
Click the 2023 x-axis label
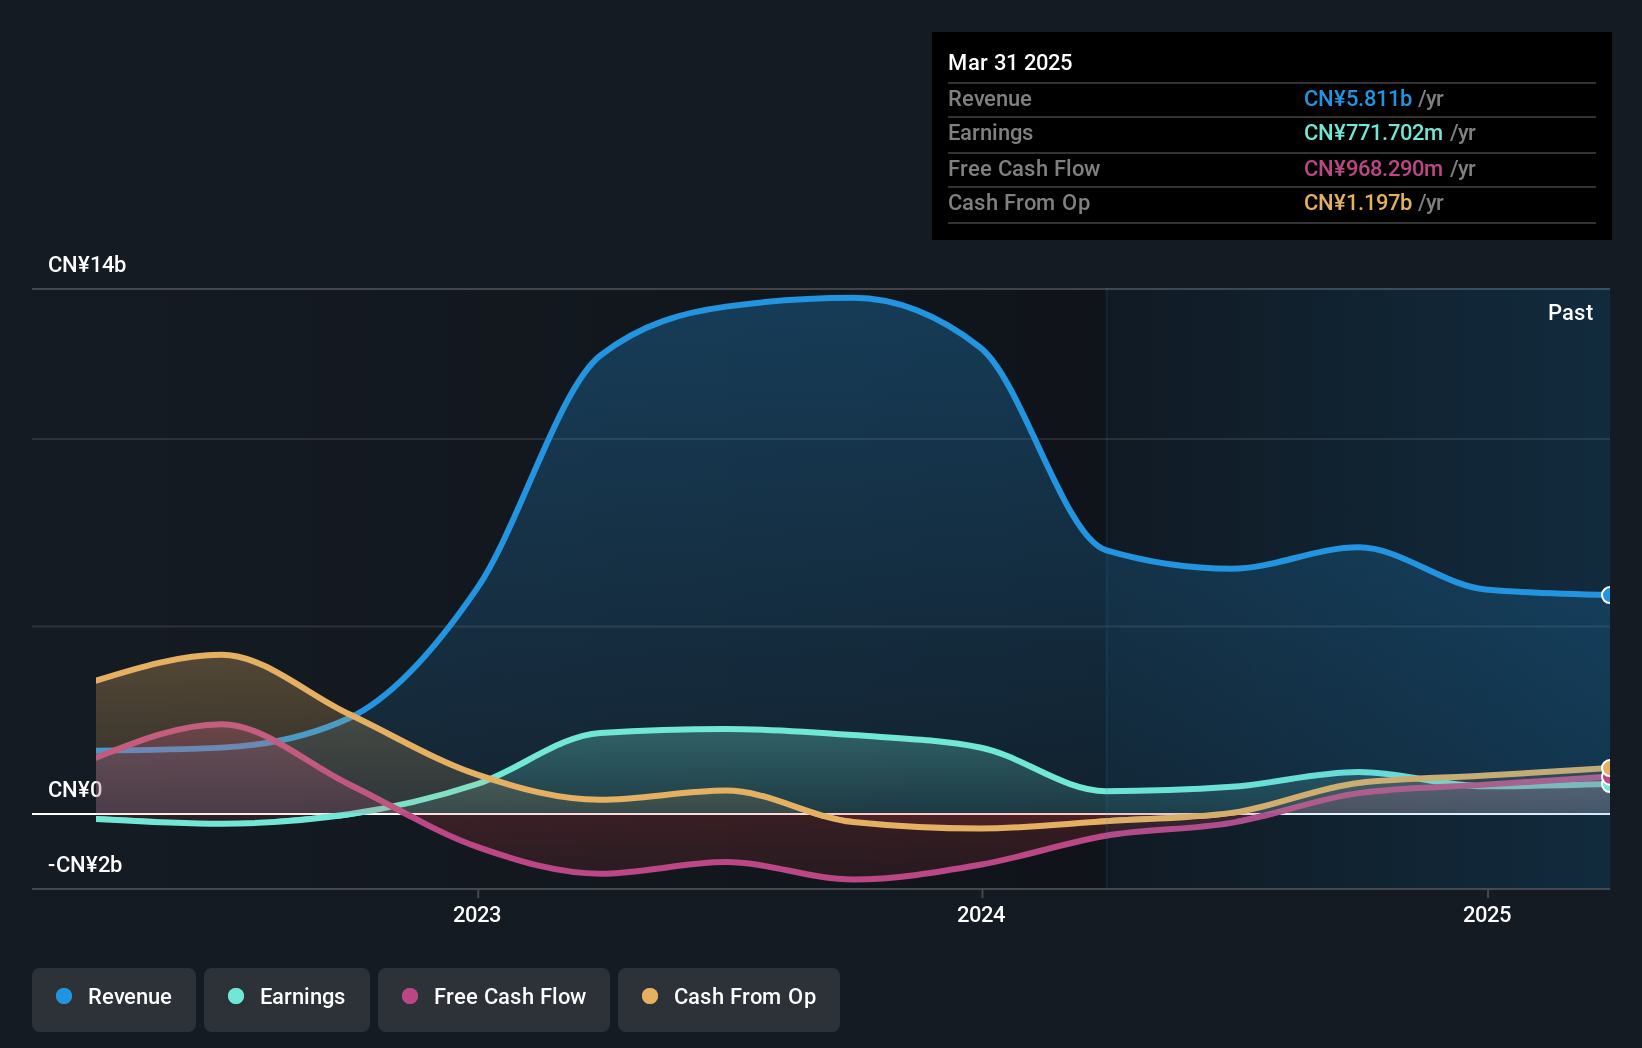[x=477, y=914]
